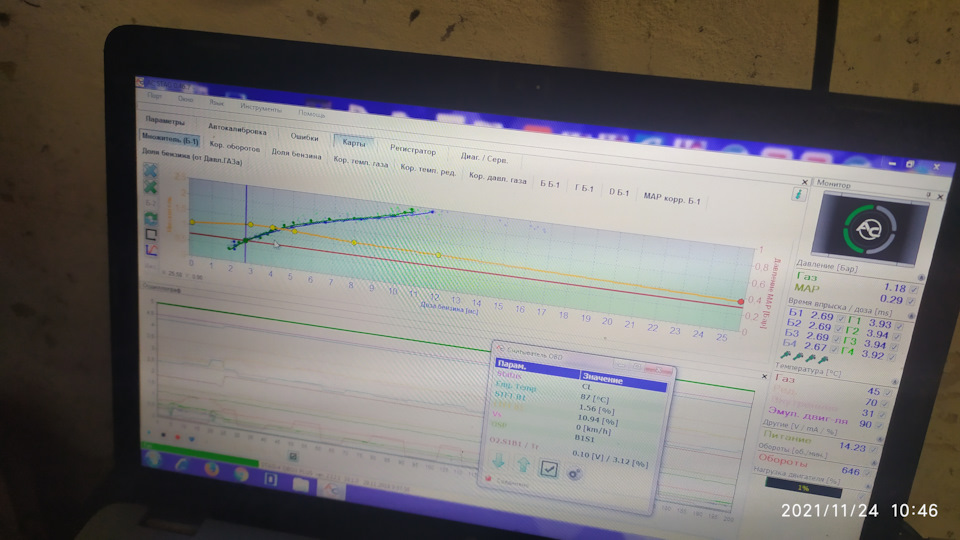960x540 pixels.
Task: Click the green X erase-map icon
Action: click(x=150, y=187)
